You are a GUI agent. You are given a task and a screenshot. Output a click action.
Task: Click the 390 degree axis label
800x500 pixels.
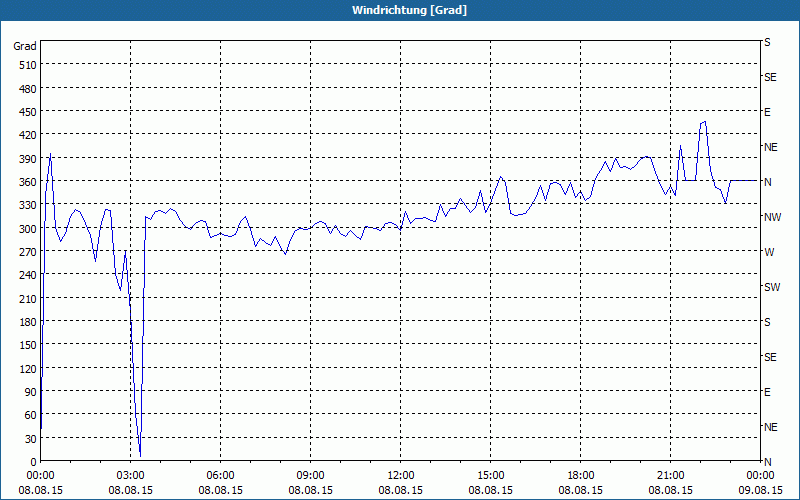[29, 159]
